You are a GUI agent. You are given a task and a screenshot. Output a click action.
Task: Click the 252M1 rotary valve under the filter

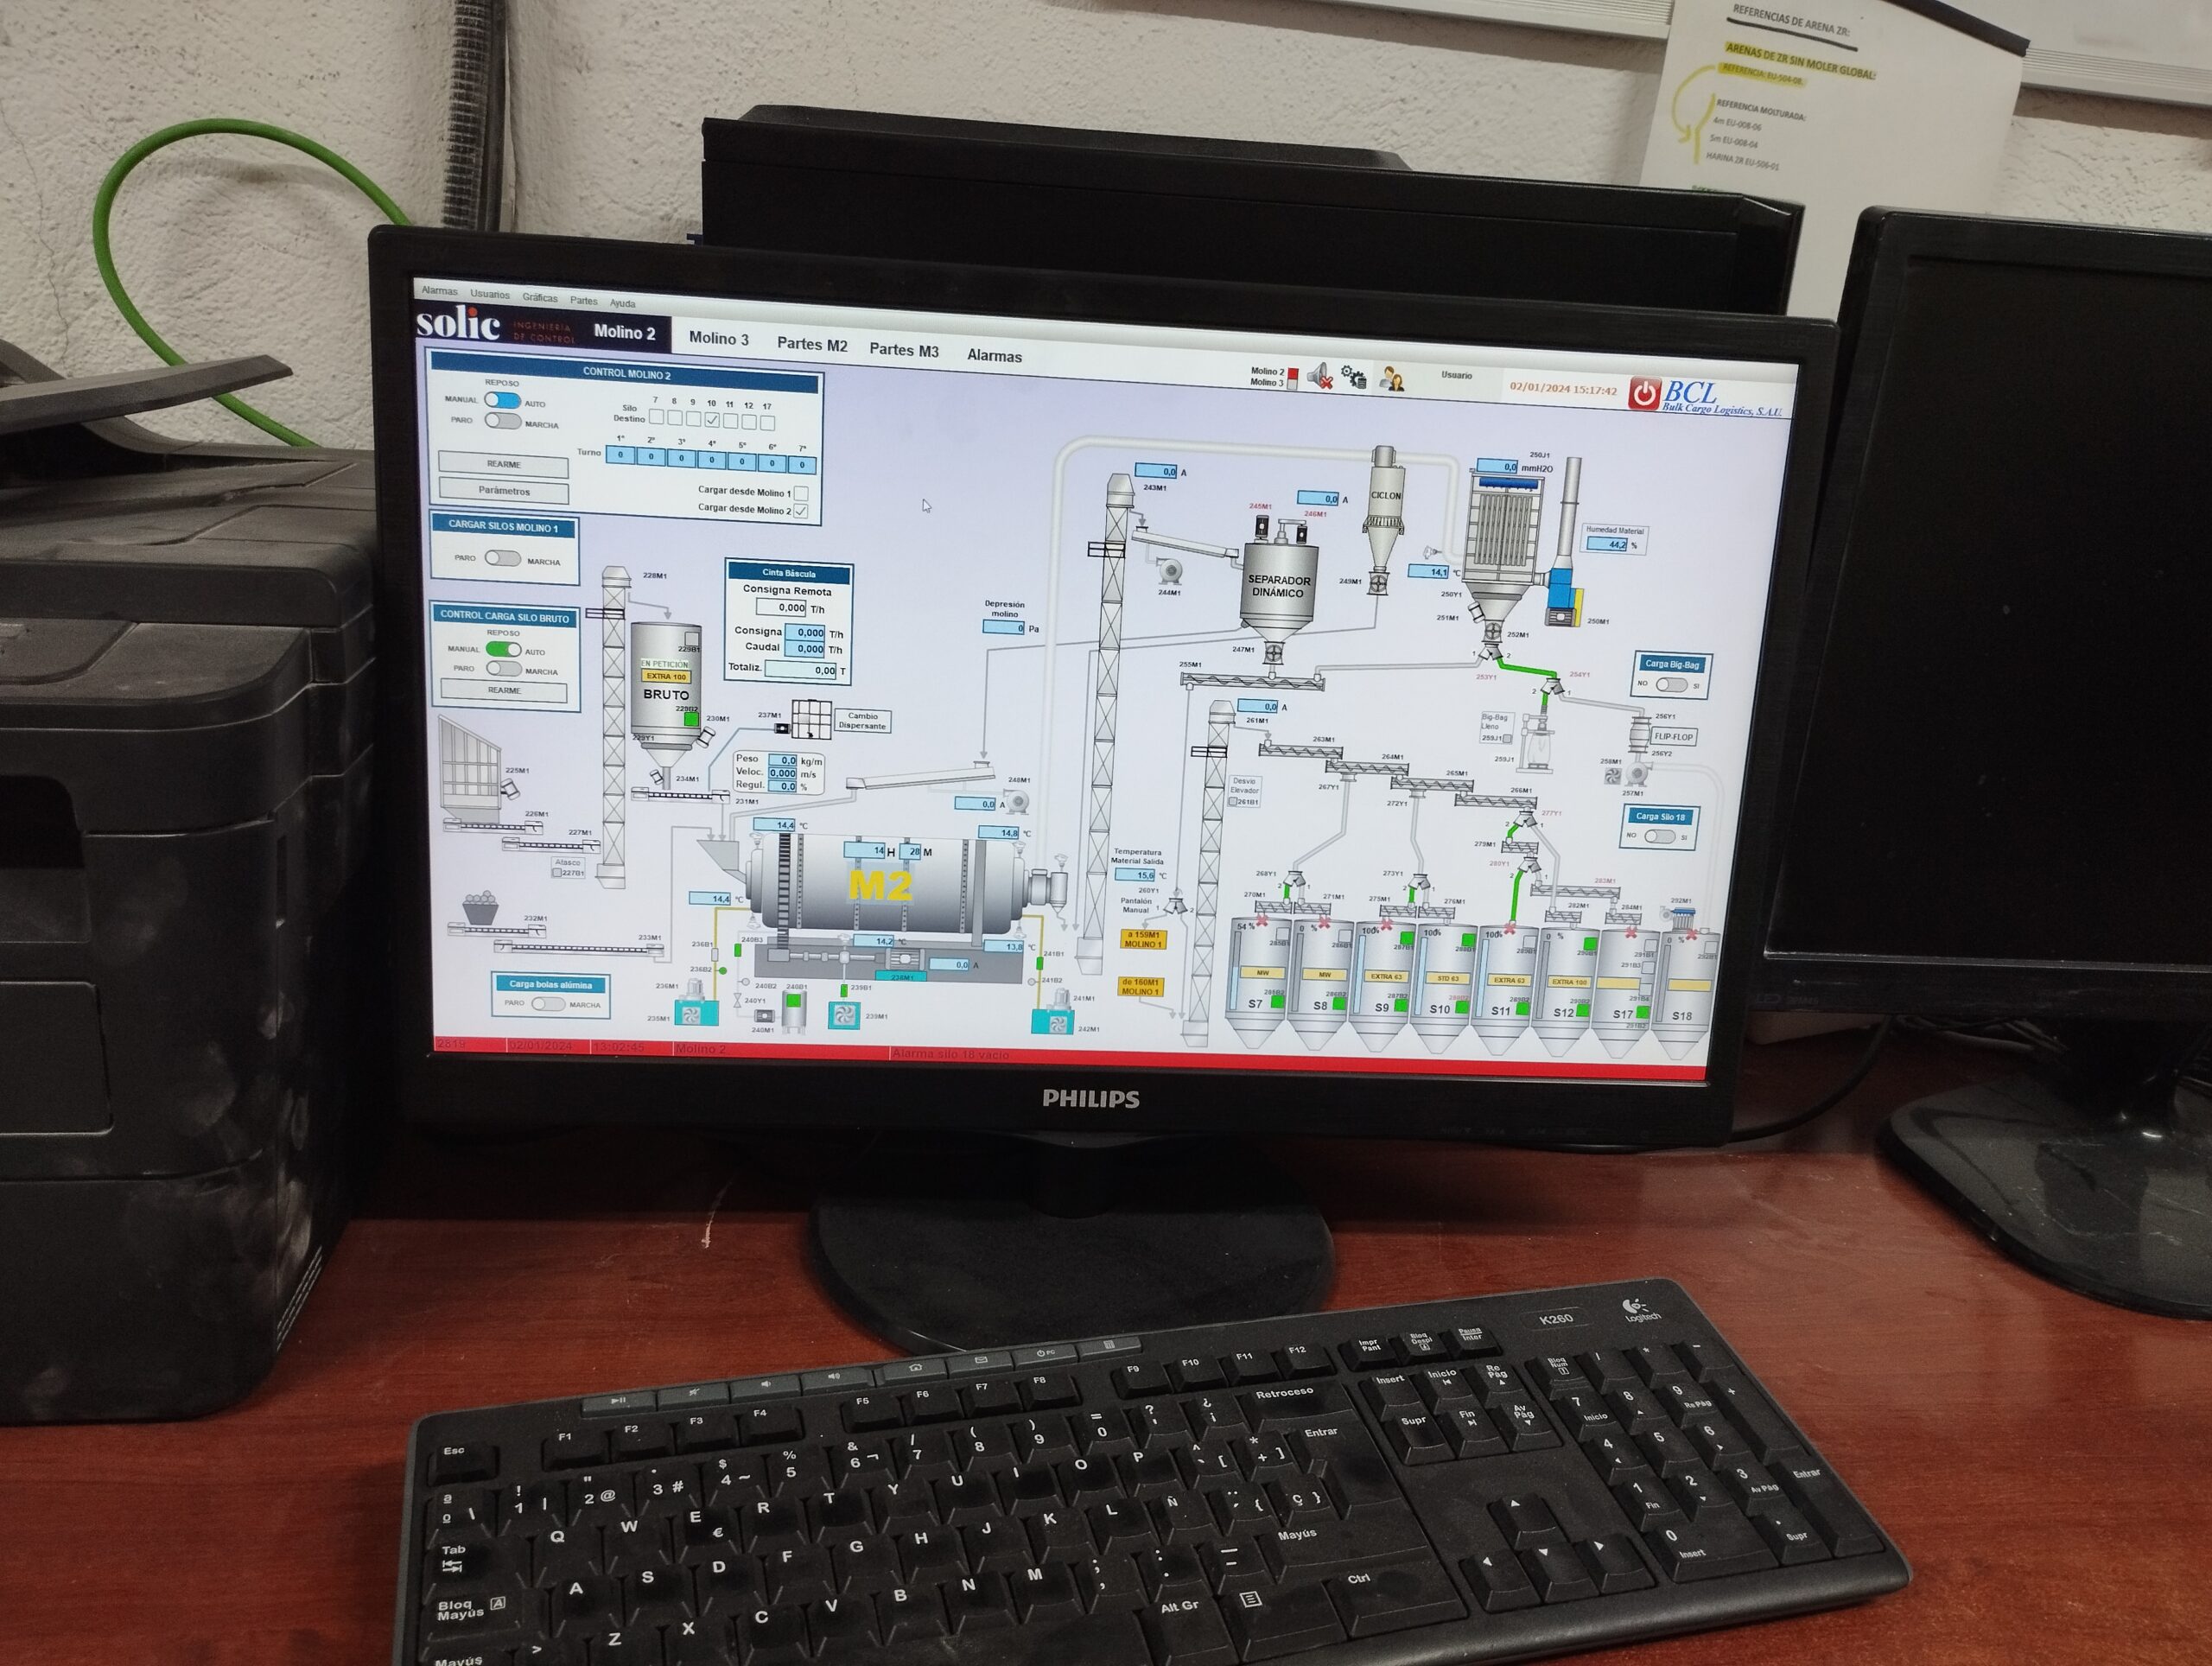point(1493,631)
